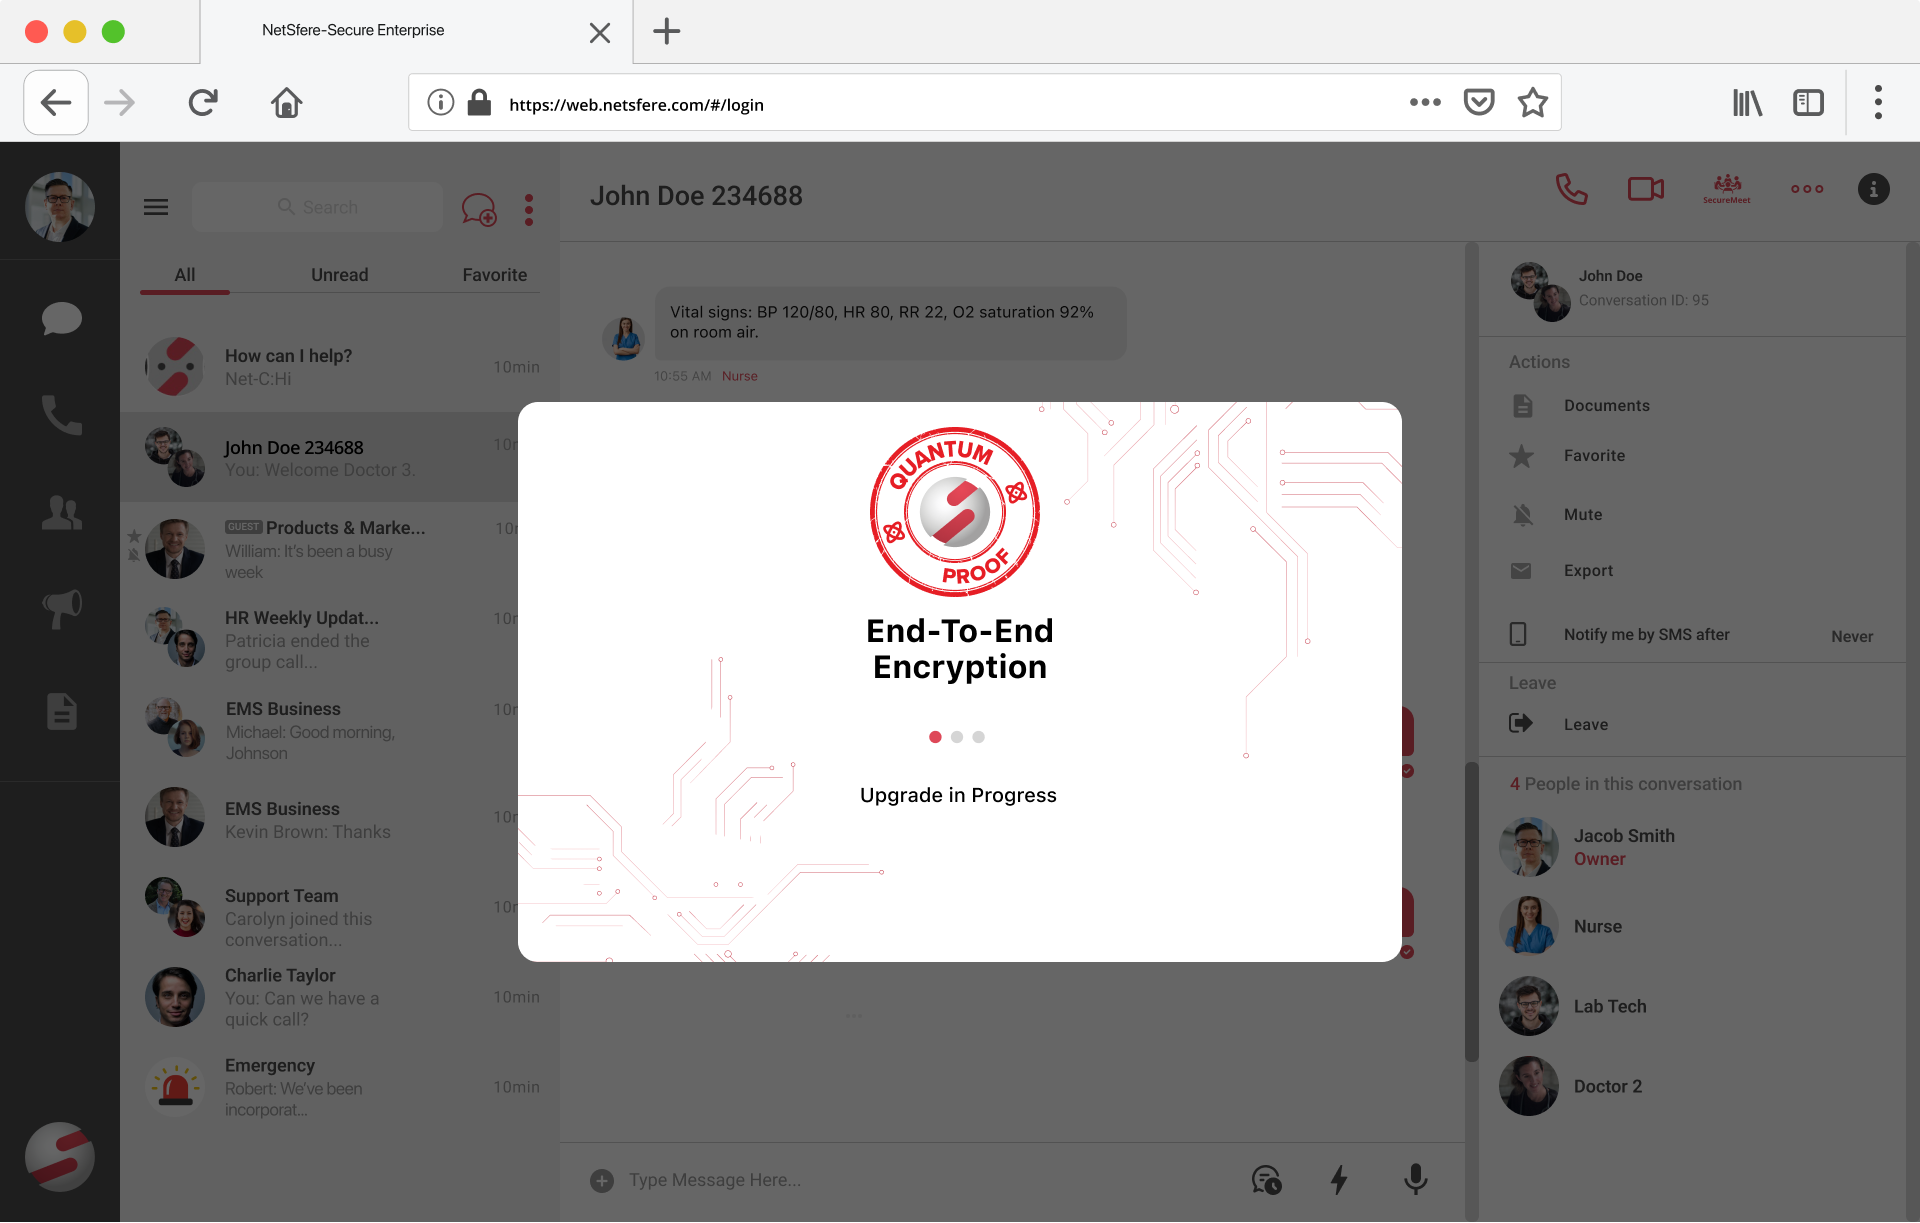Toggle browser sidebar view icon
The image size is (1920, 1223).
[1809, 103]
